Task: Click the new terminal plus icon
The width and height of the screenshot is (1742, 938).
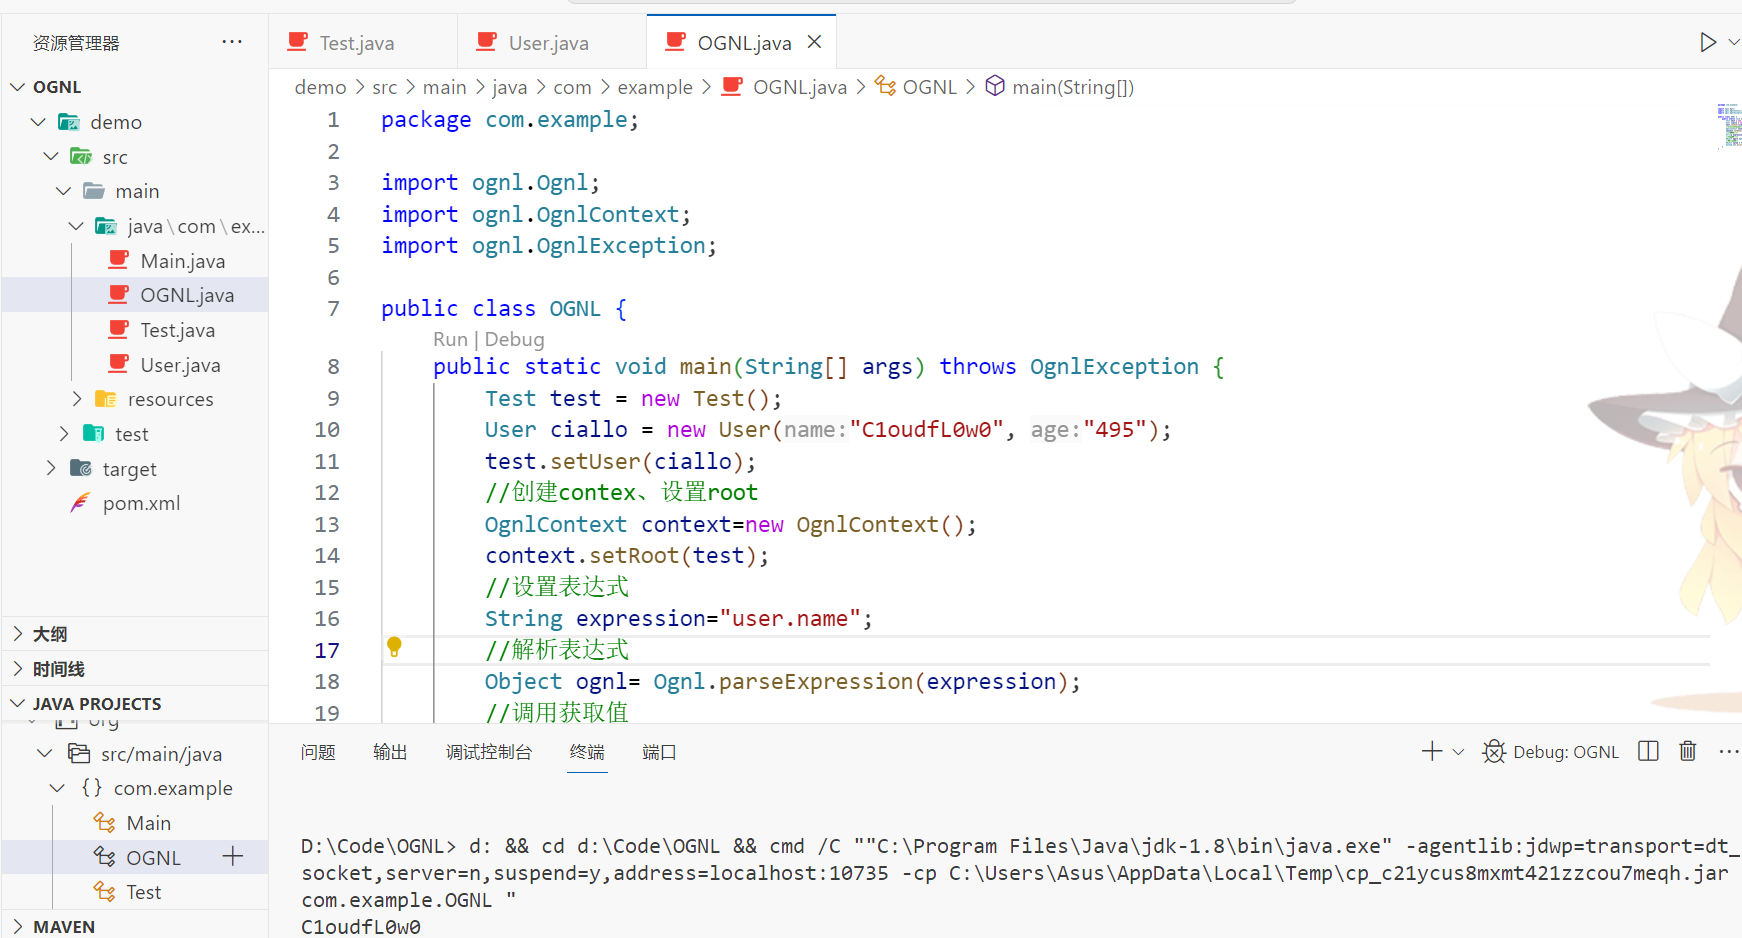Action: coord(1431,751)
